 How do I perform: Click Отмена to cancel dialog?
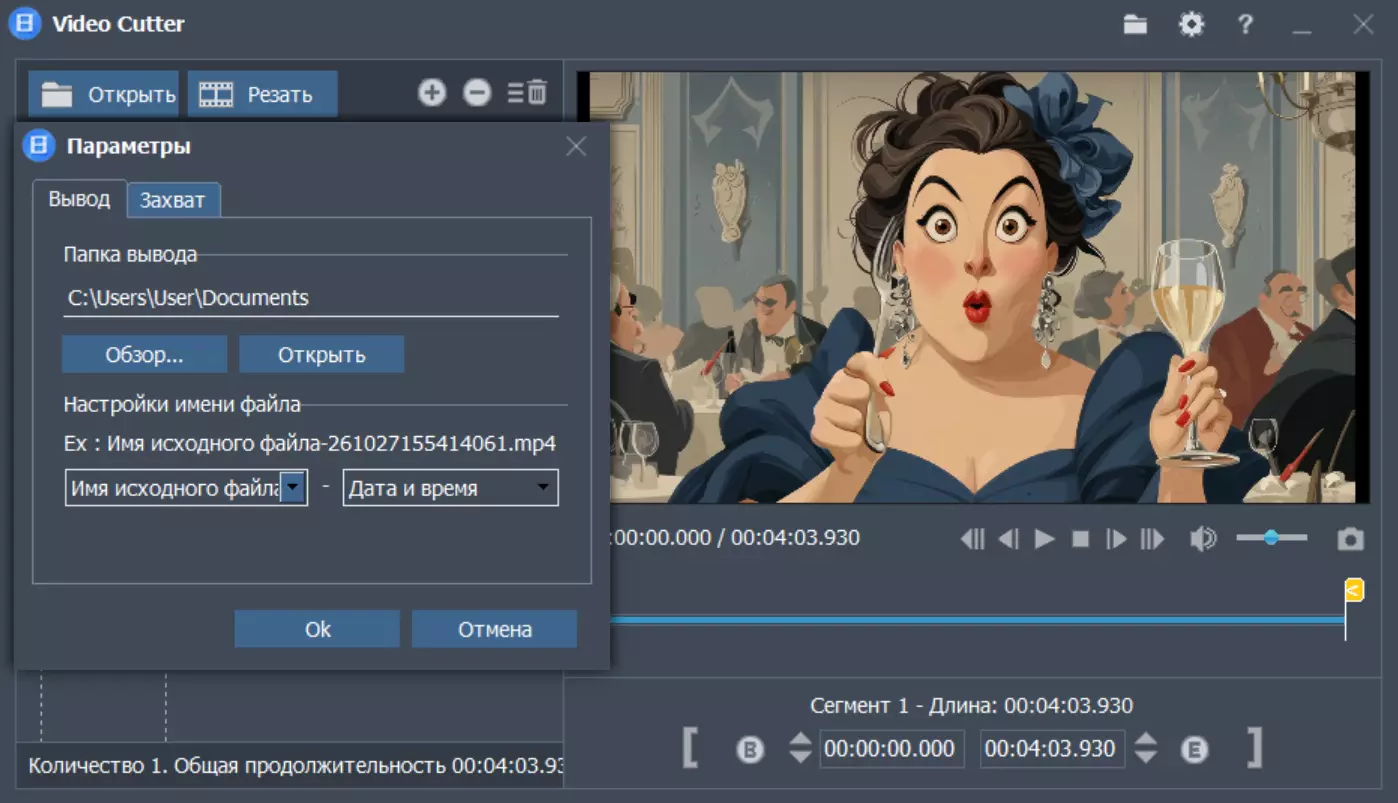(495, 629)
